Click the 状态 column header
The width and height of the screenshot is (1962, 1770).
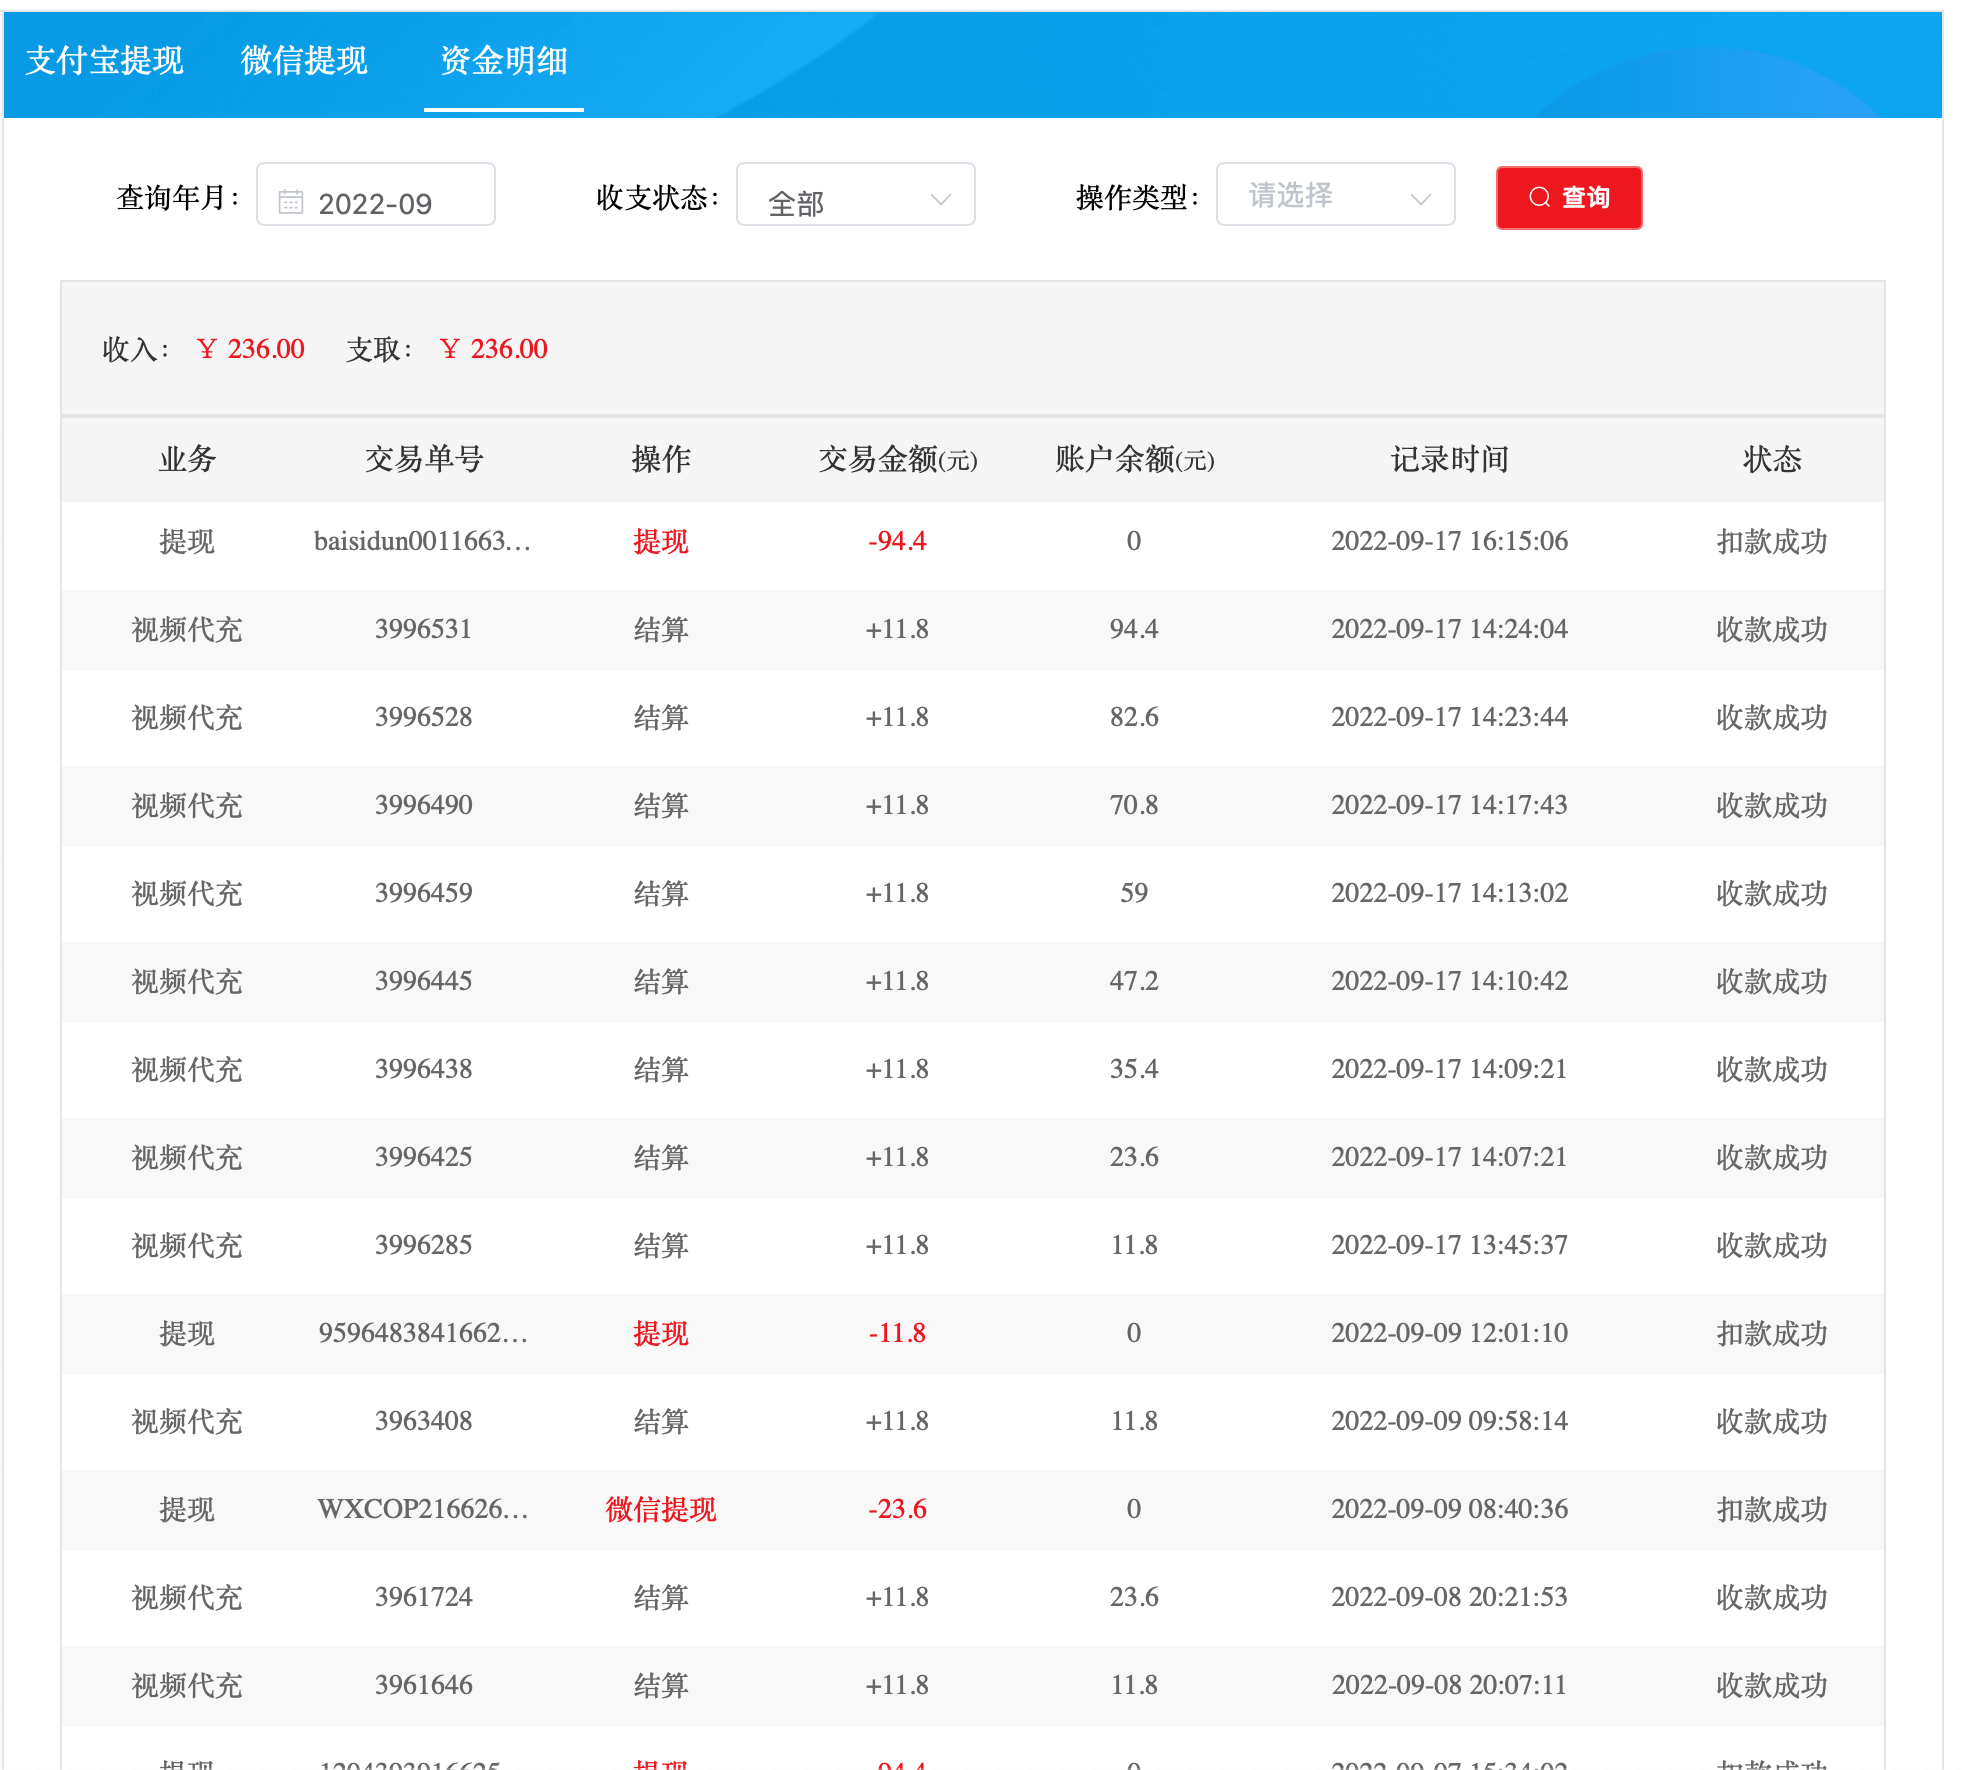point(1772,459)
